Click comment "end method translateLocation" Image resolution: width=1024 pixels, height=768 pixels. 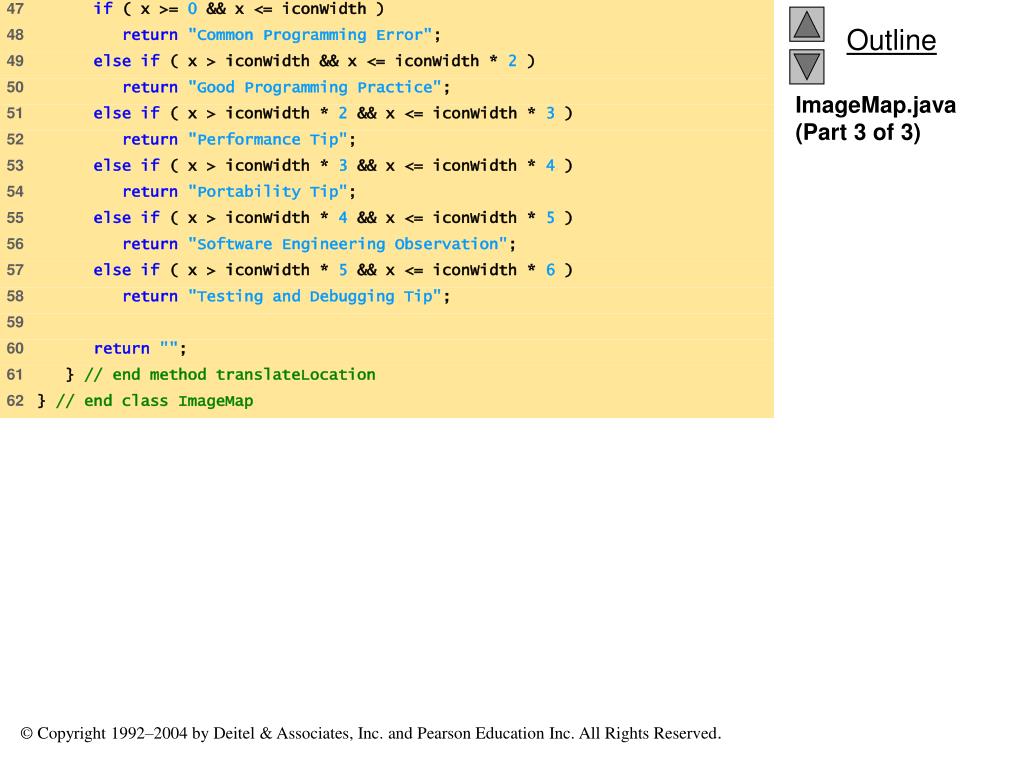pyautogui.click(x=230, y=375)
